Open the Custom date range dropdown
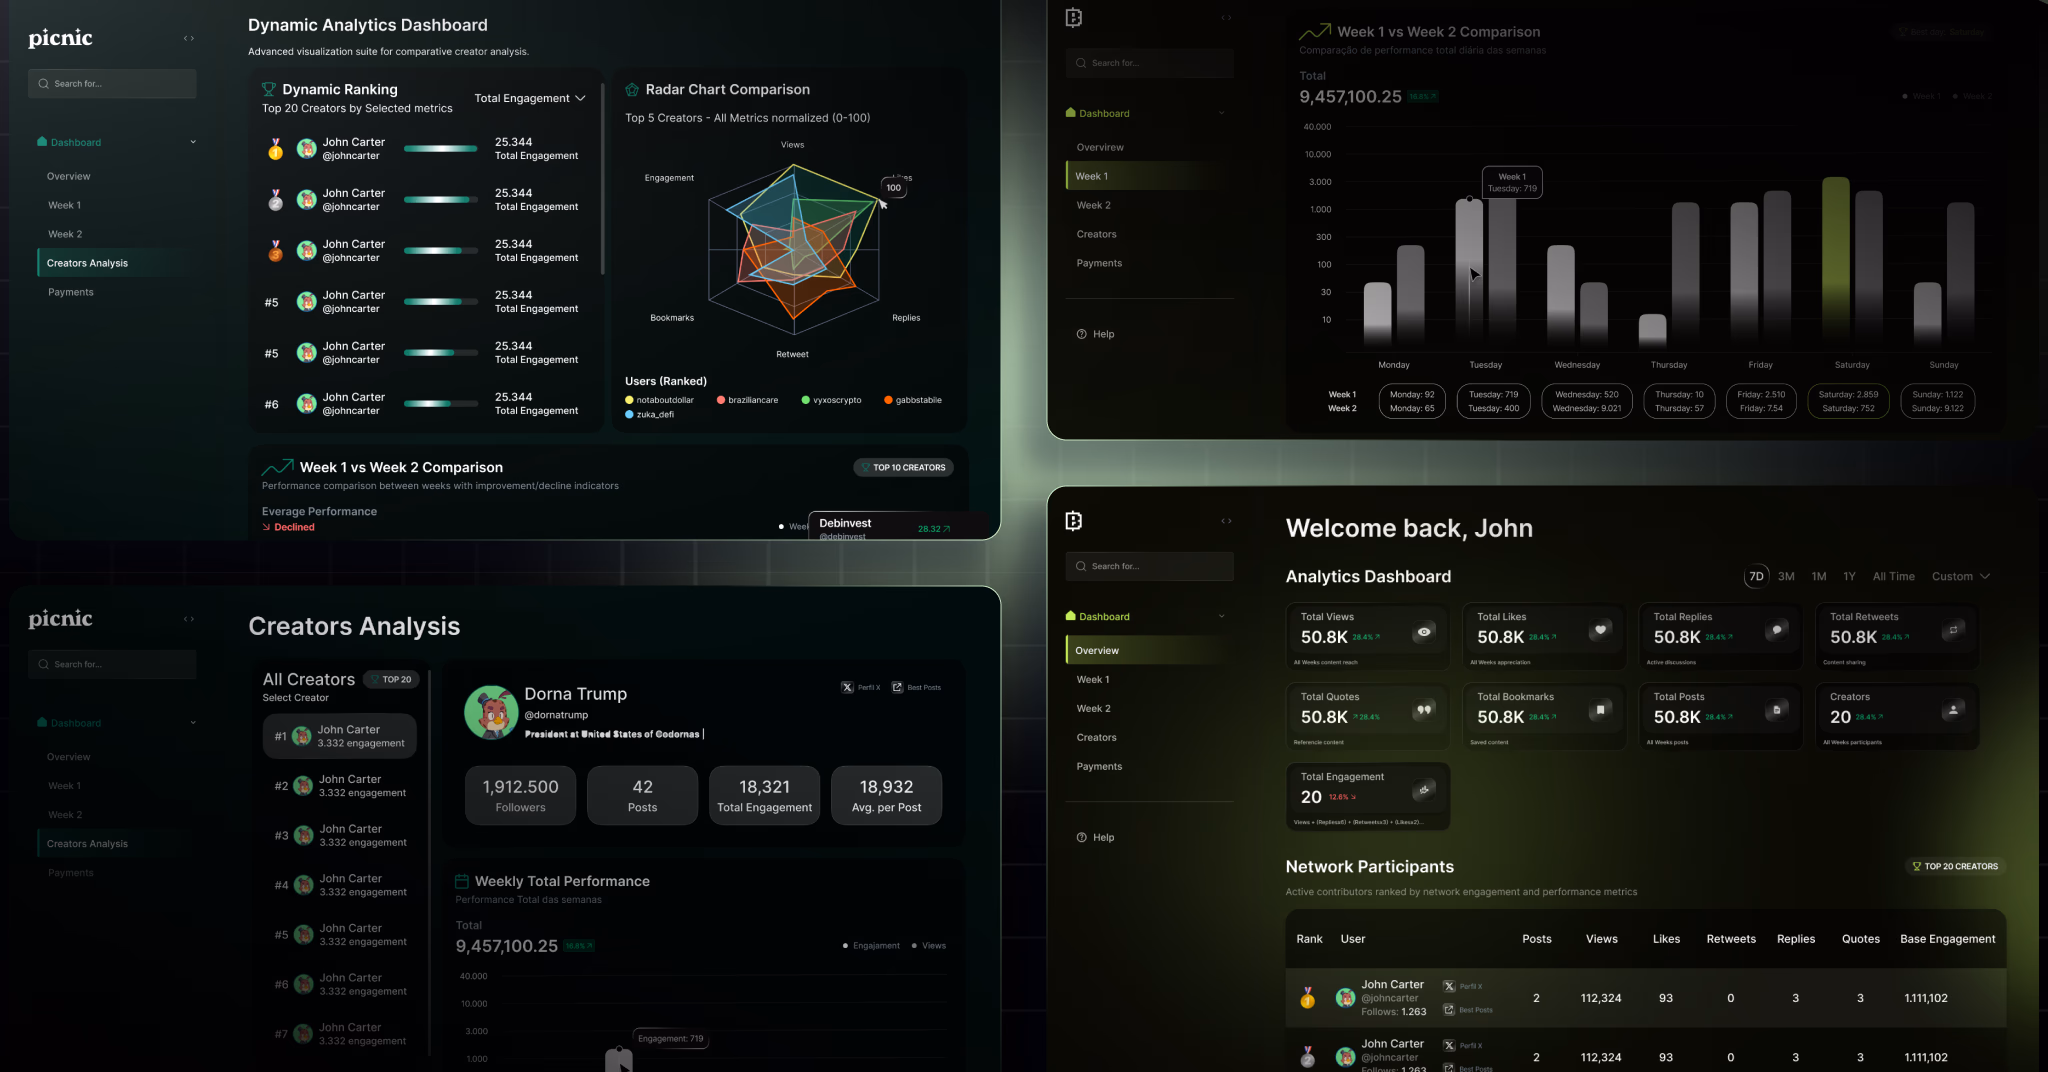2048x1072 pixels. click(1961, 577)
